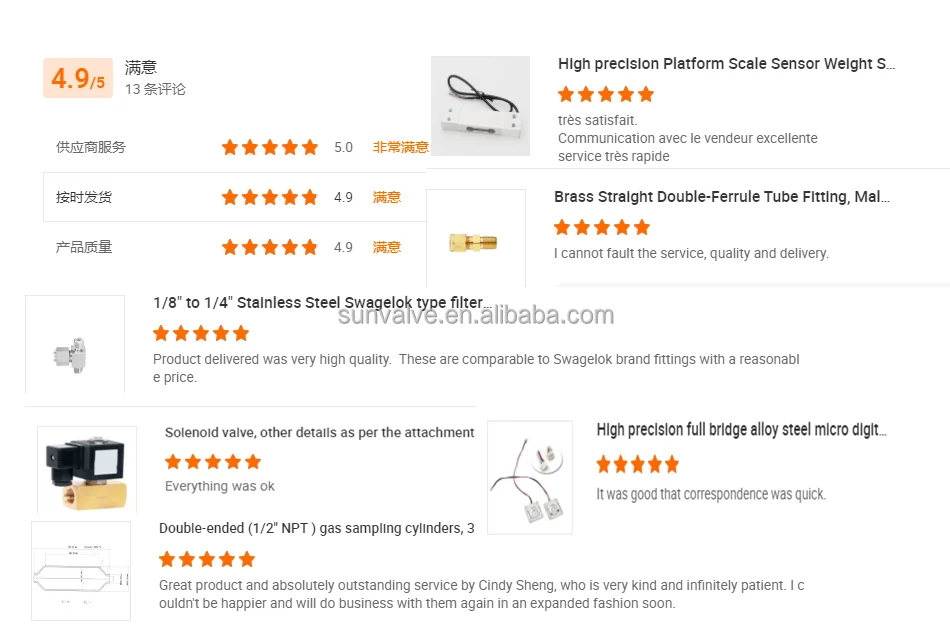Click stars under Brass Tube Fitting review
Image resolution: width=950 pixels, height=627 pixels.
602,227
